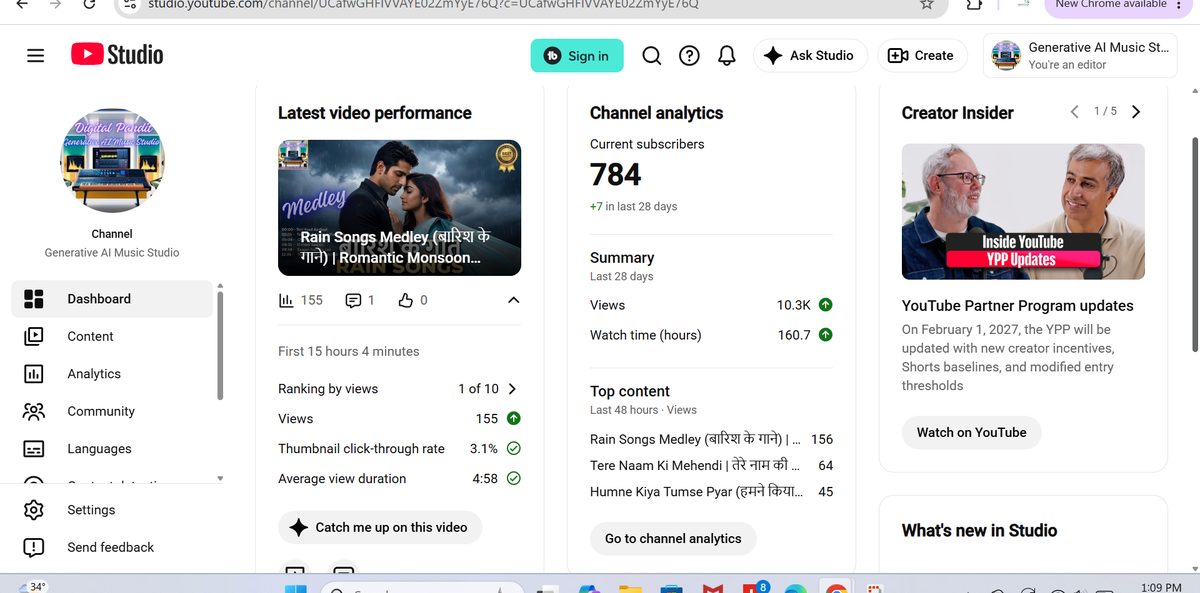Click the sidebar scroll down arrow

[220, 479]
